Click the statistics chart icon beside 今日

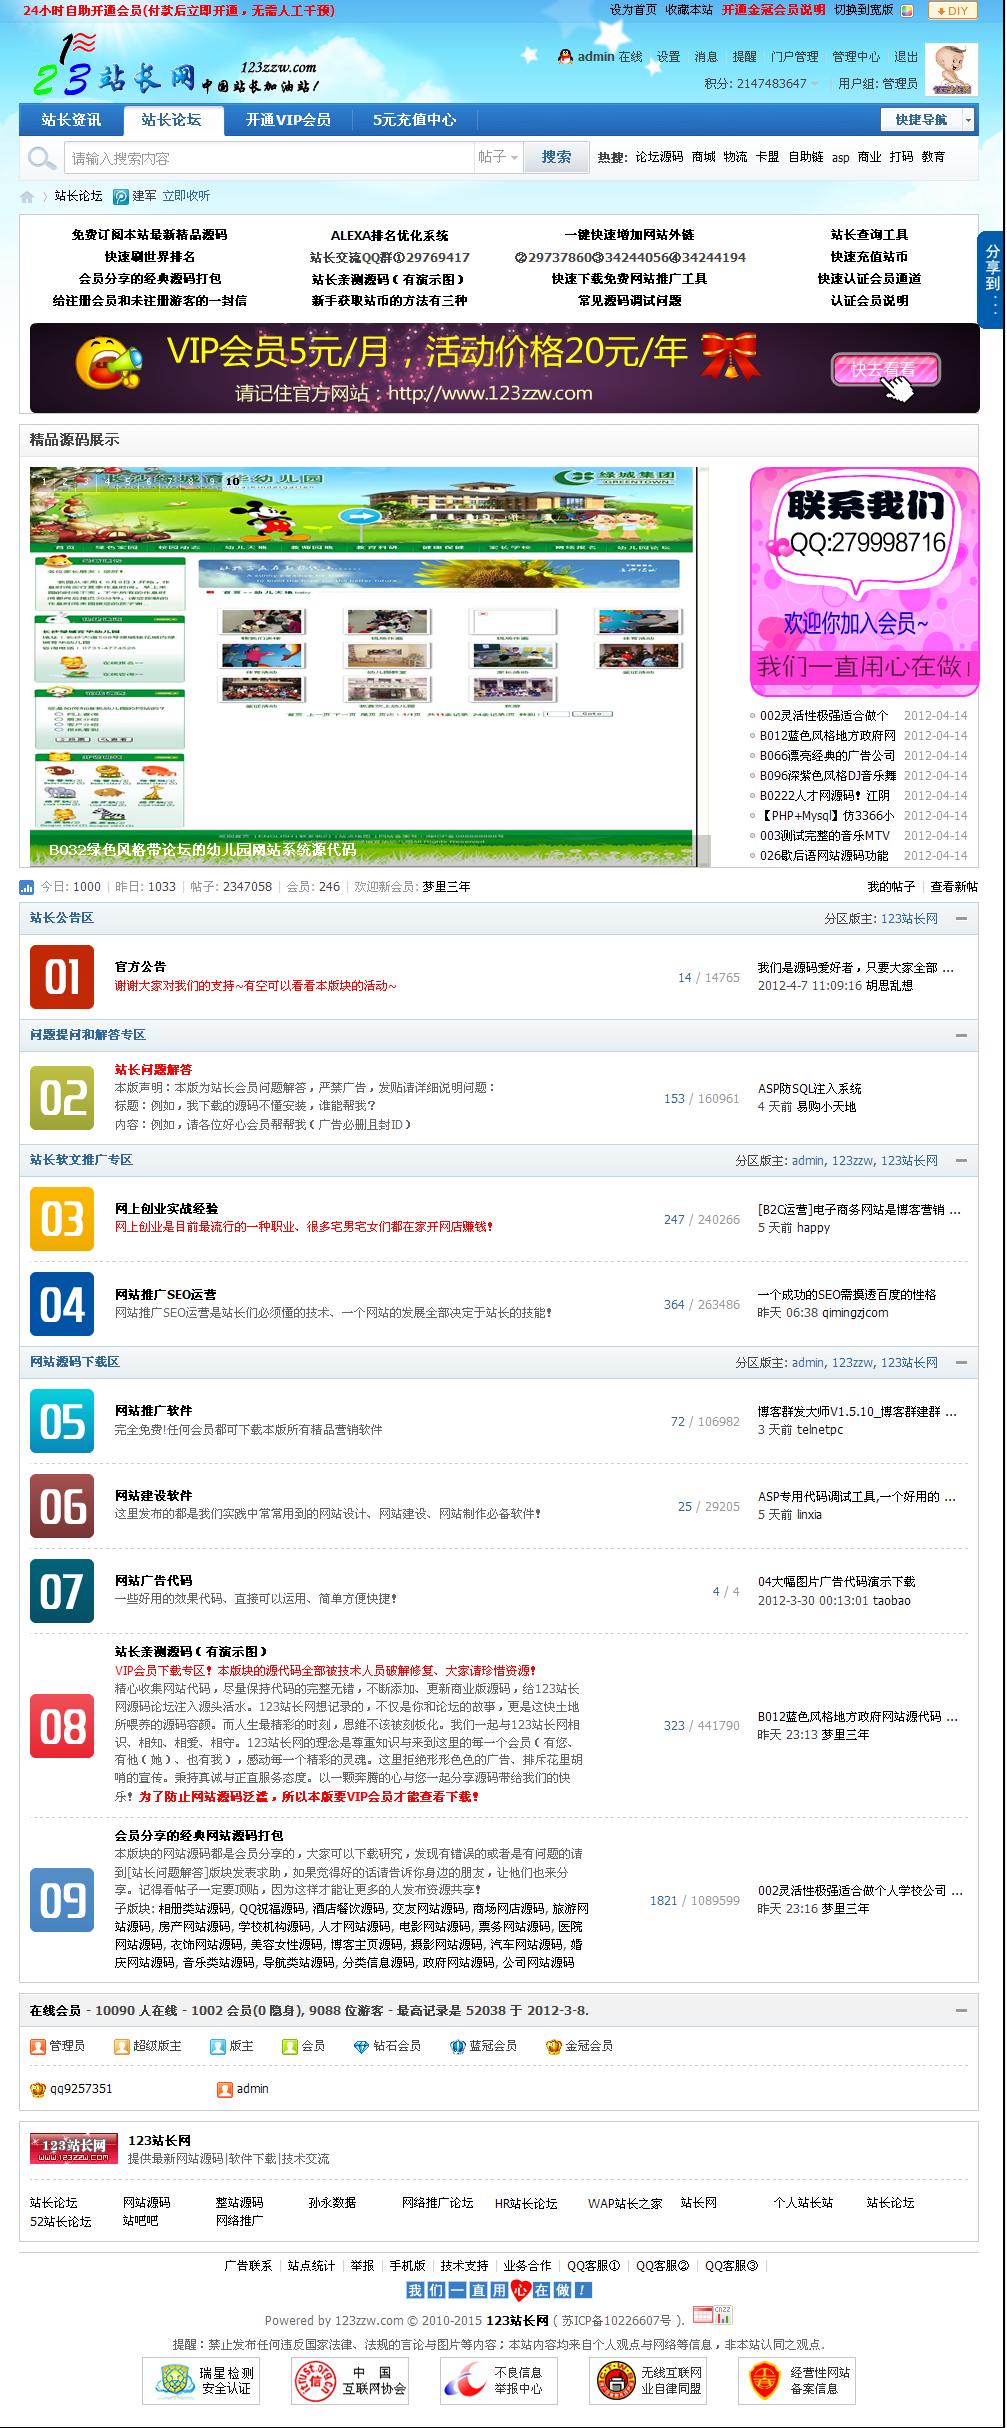[x=27, y=887]
